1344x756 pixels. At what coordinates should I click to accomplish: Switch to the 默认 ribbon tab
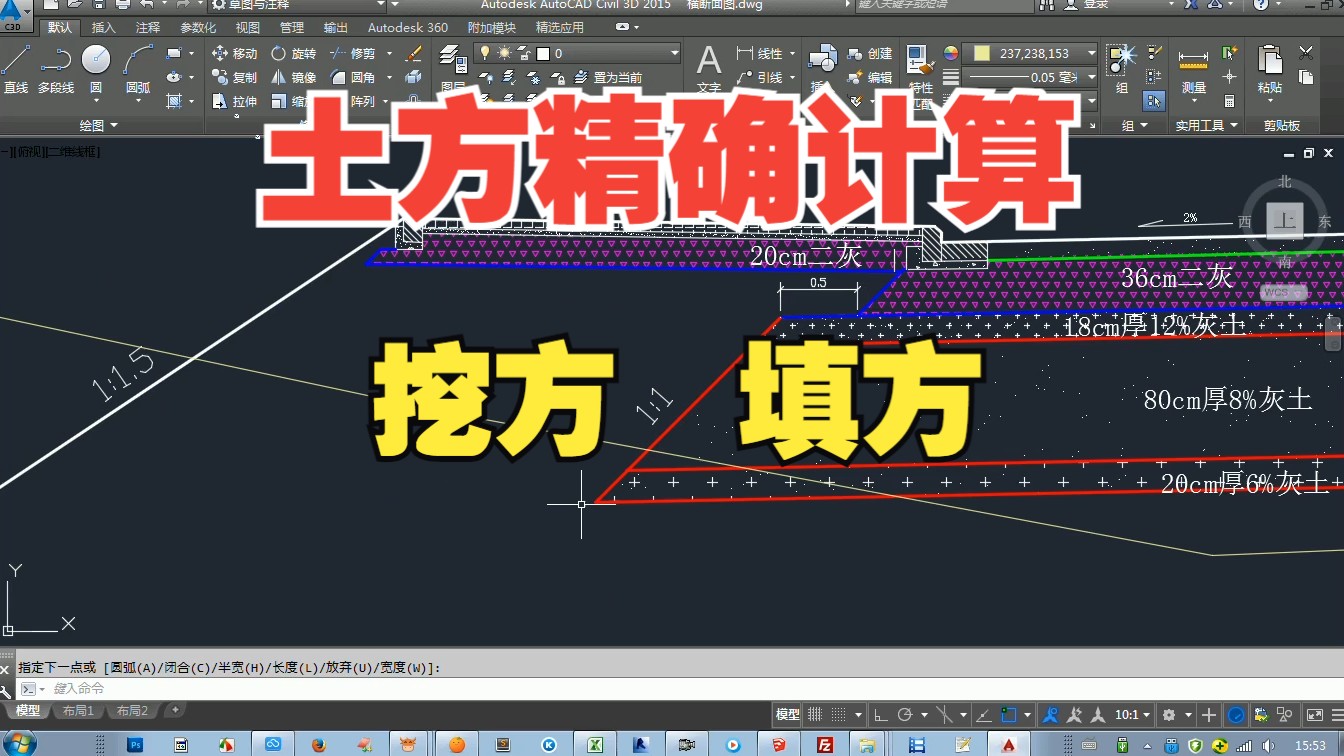pos(59,27)
